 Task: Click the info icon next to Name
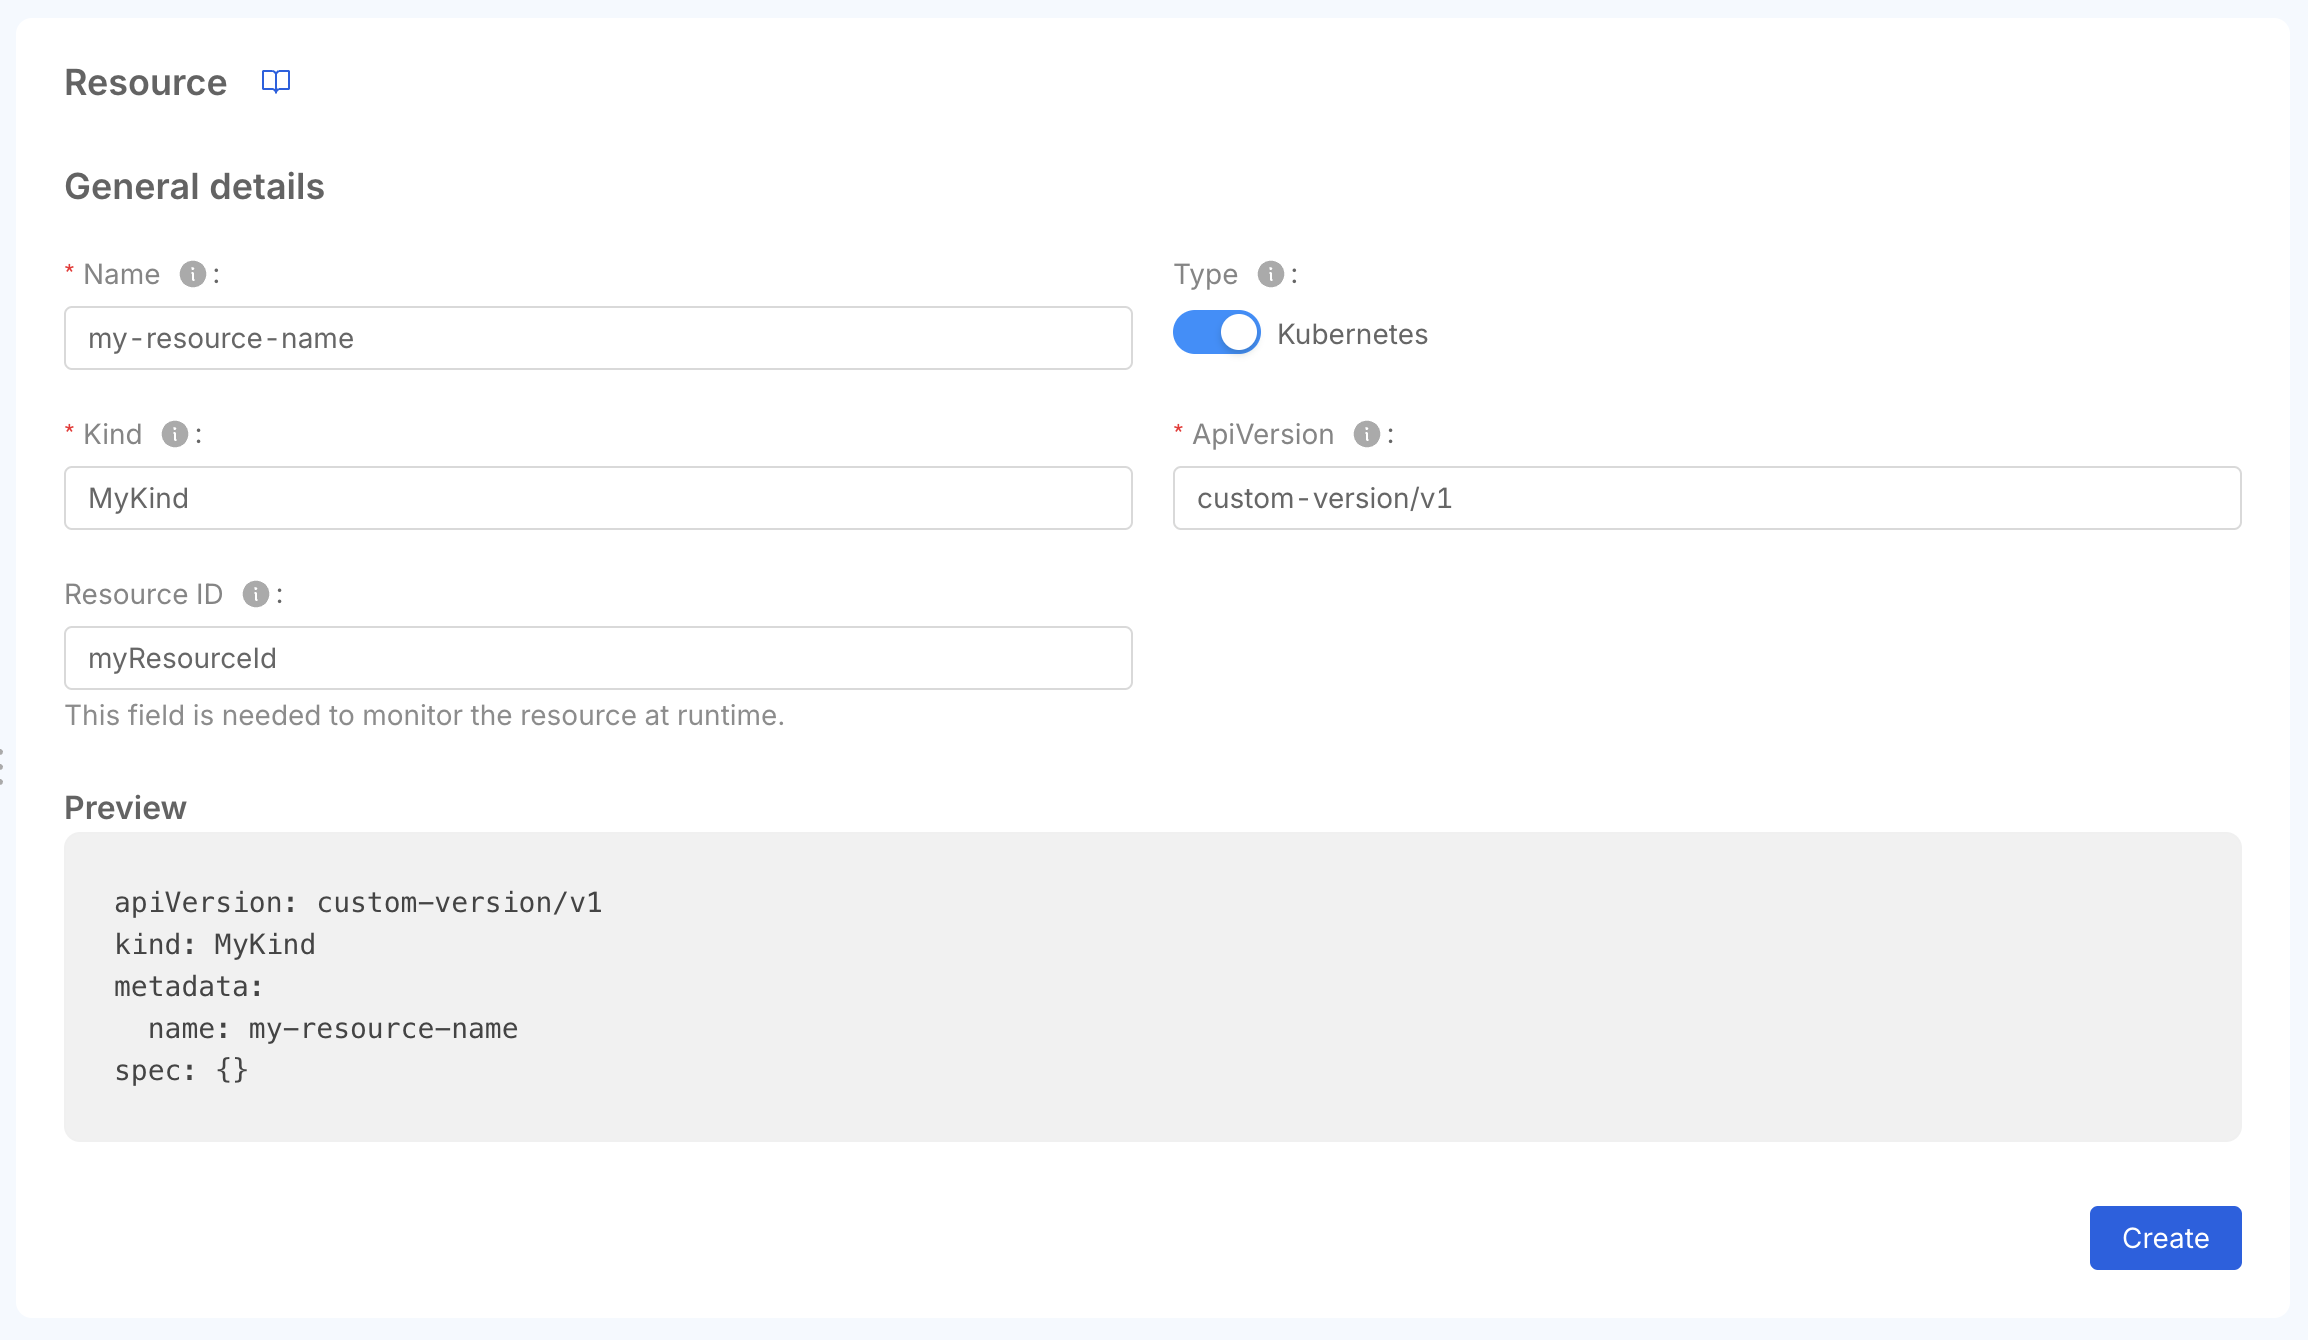pyautogui.click(x=192, y=274)
